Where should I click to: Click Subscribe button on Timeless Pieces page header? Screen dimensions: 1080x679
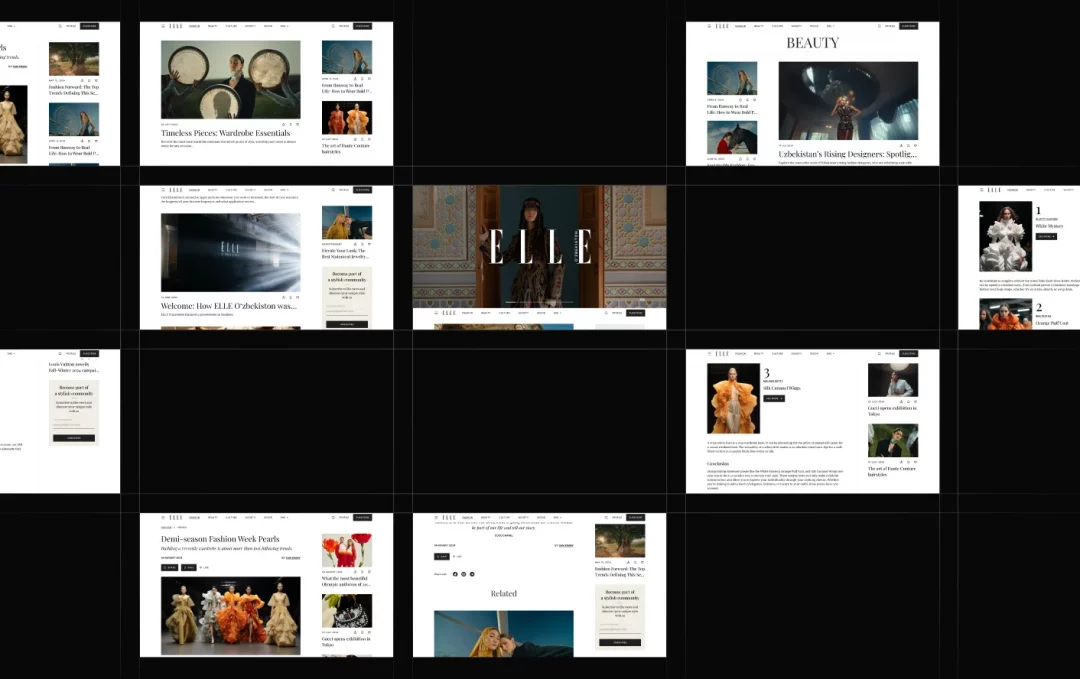point(362,26)
